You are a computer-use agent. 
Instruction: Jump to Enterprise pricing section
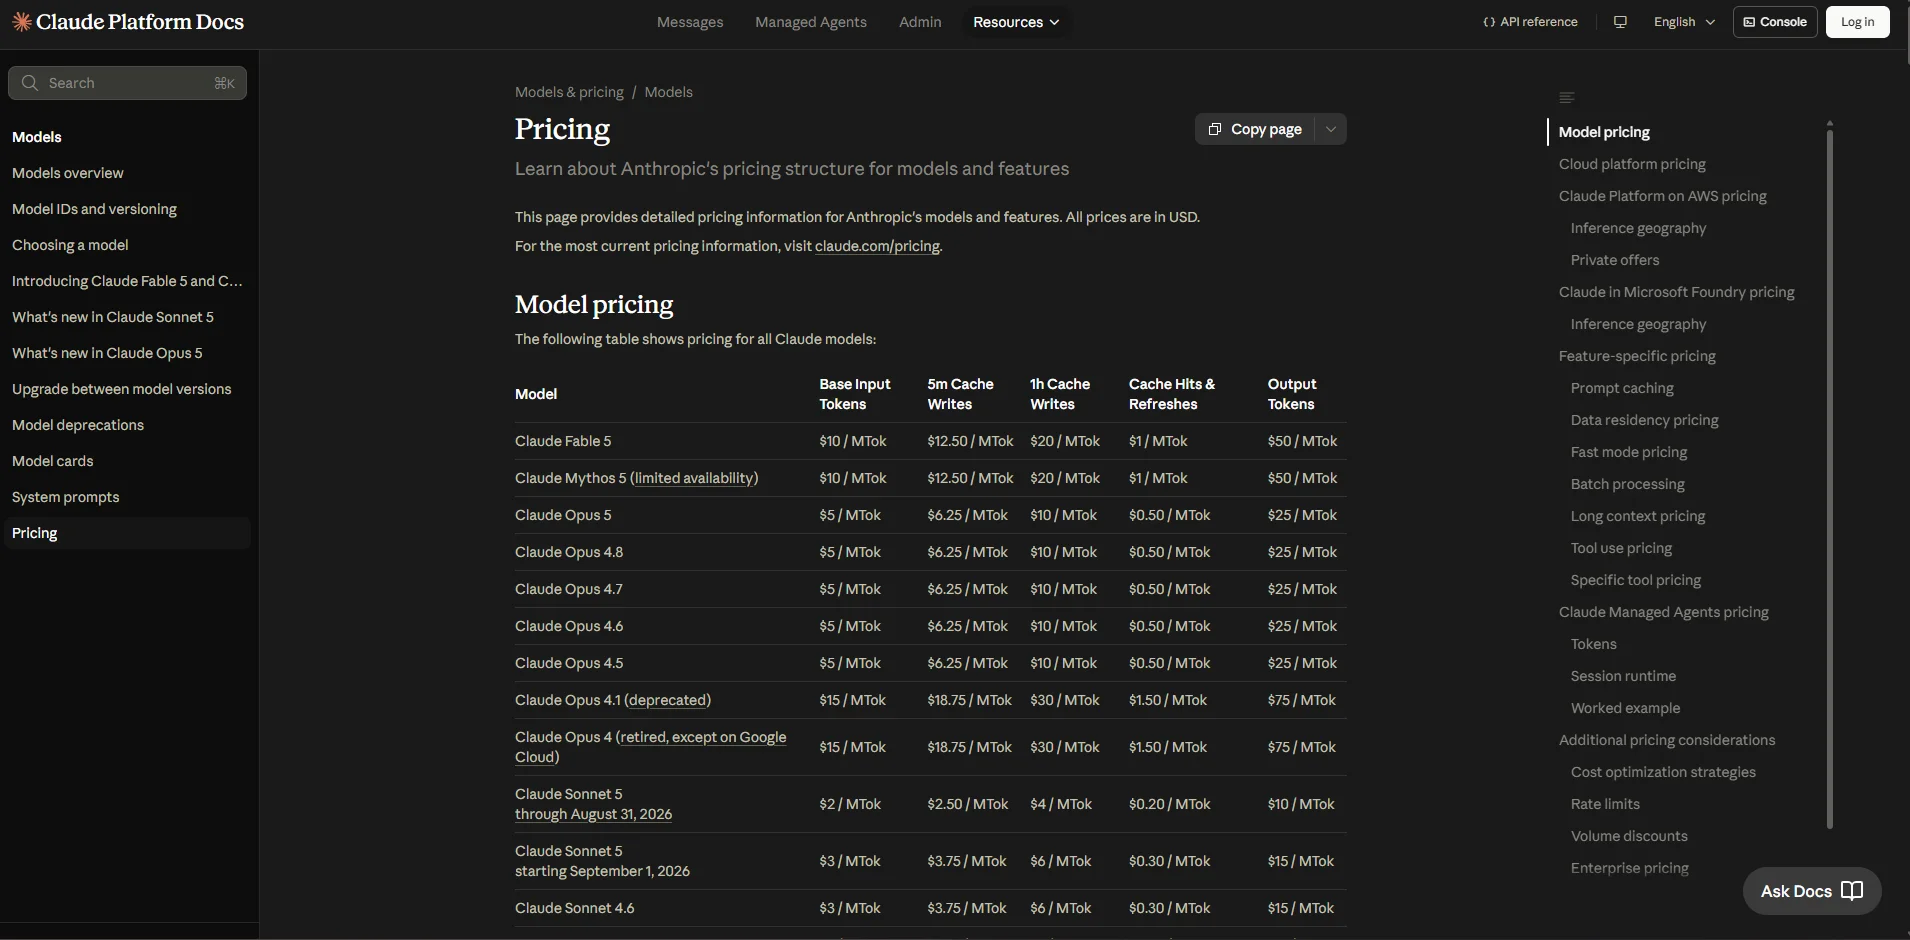pyautogui.click(x=1629, y=868)
